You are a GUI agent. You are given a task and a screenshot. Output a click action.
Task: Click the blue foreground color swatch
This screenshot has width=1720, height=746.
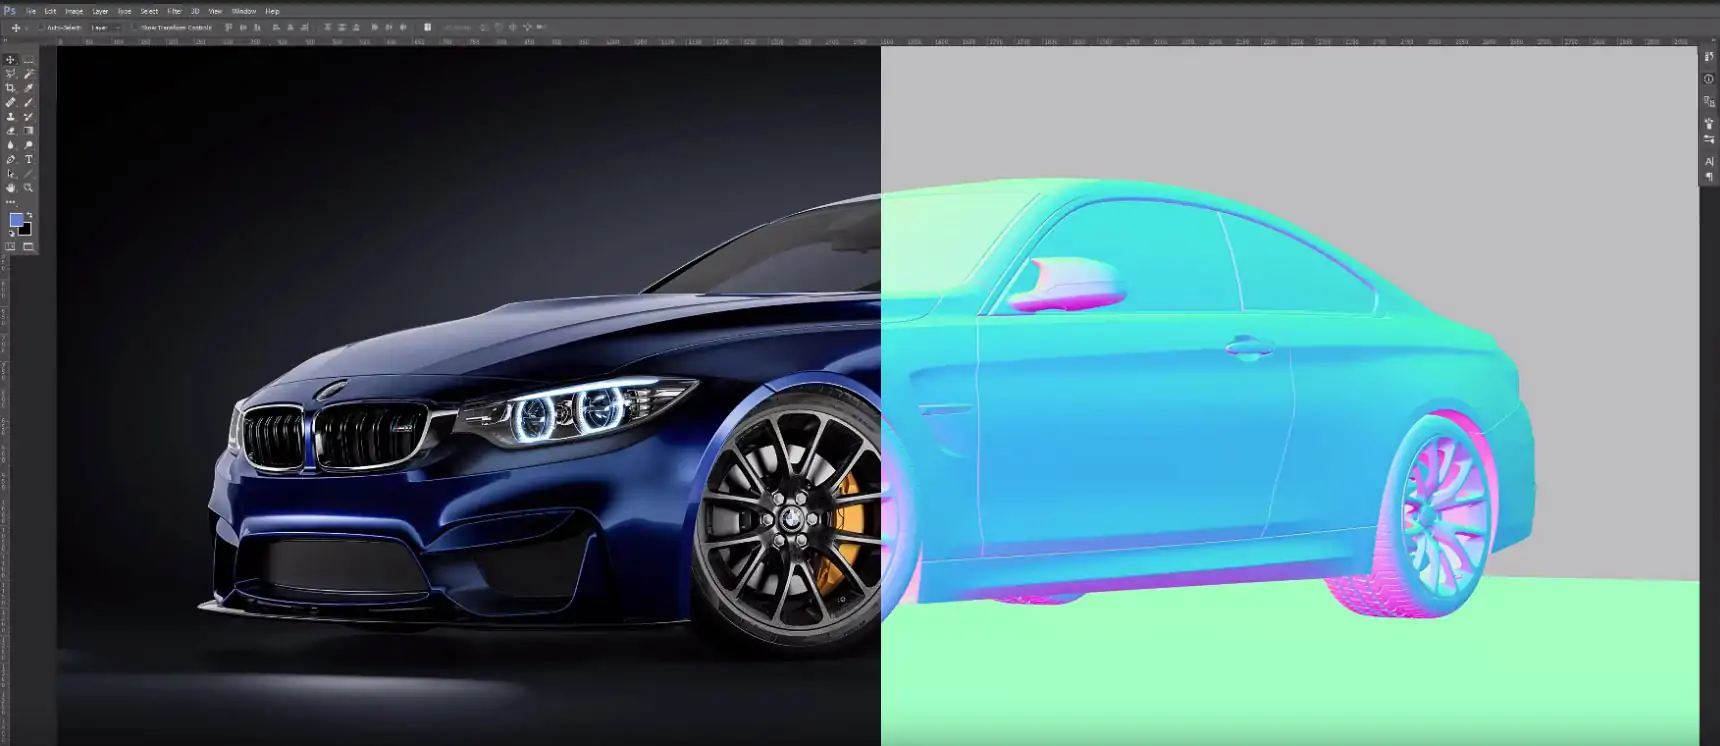click(16, 220)
